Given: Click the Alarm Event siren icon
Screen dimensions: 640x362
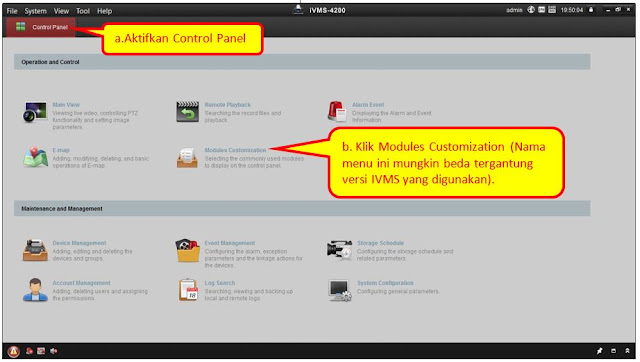Looking at the screenshot, I should tap(337, 111).
